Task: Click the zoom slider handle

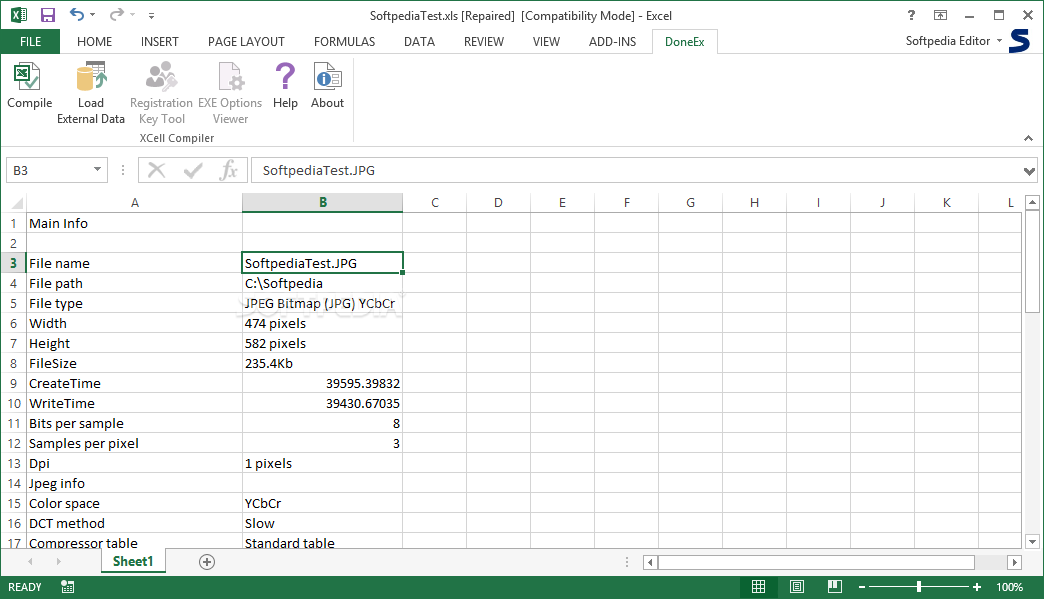Action: click(919, 586)
